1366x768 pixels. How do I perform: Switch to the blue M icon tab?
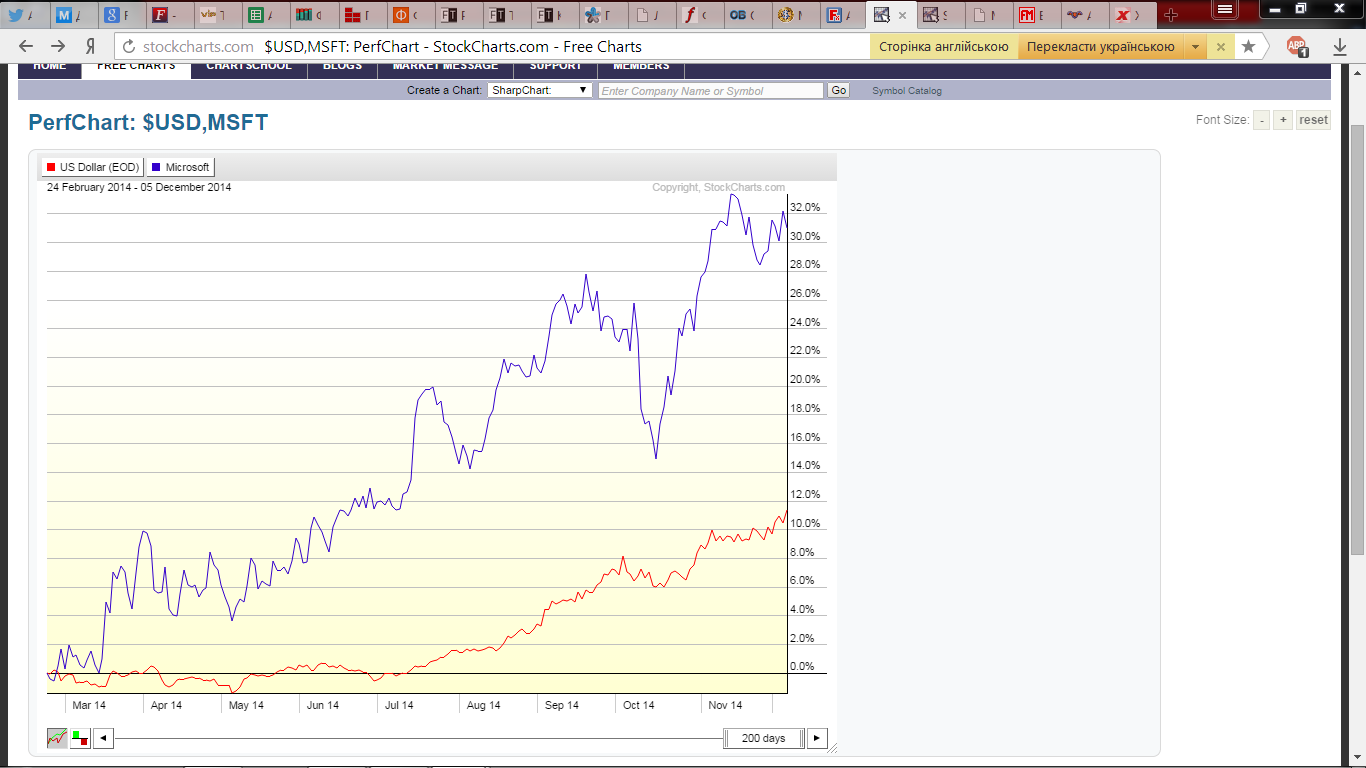pos(69,15)
